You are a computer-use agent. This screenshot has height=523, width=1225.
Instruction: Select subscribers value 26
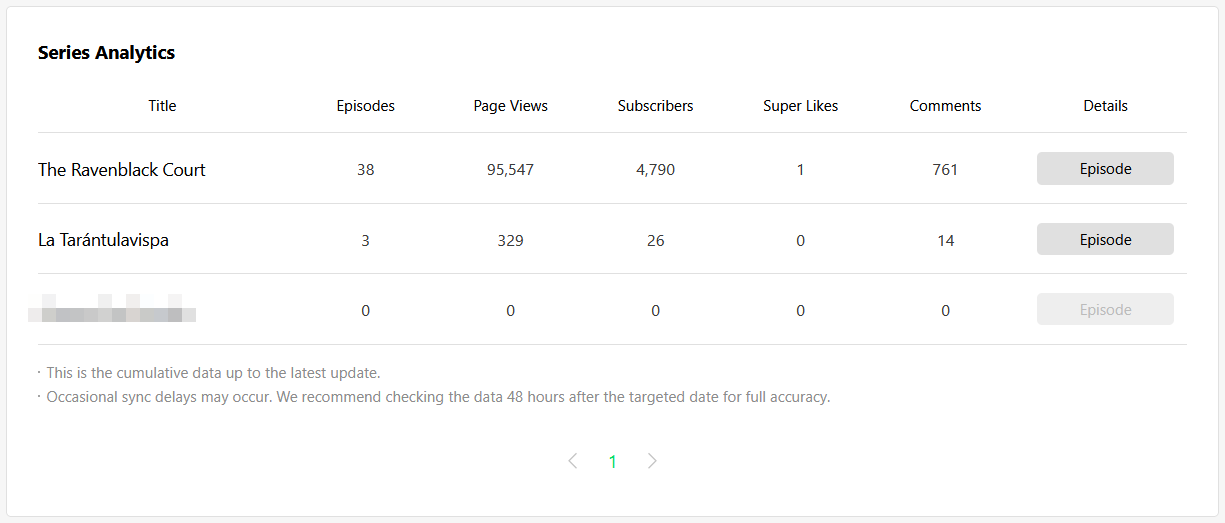[x=656, y=241]
